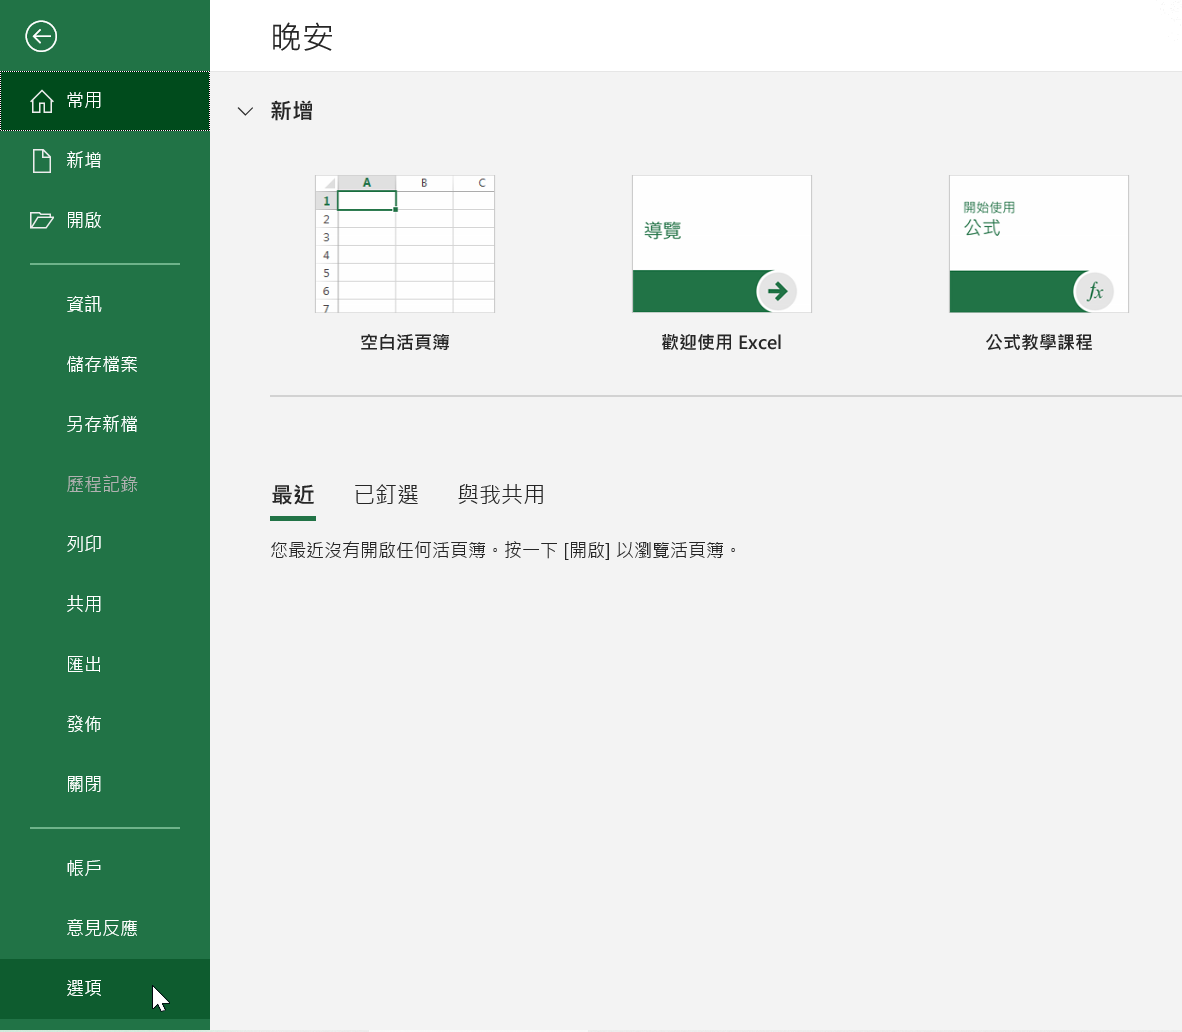Image resolution: width=1182 pixels, height=1032 pixels.
Task: Switch to the 最近 tab
Action: click(x=292, y=495)
